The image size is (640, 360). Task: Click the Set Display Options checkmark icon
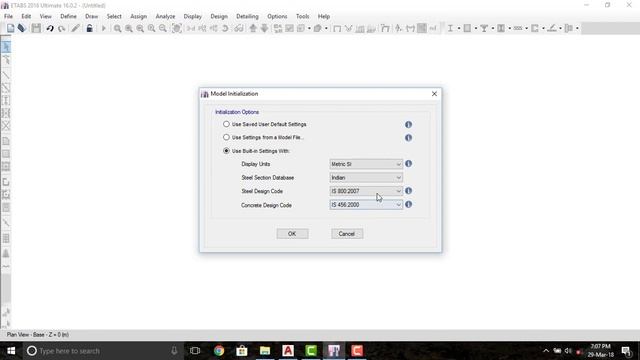point(289,28)
